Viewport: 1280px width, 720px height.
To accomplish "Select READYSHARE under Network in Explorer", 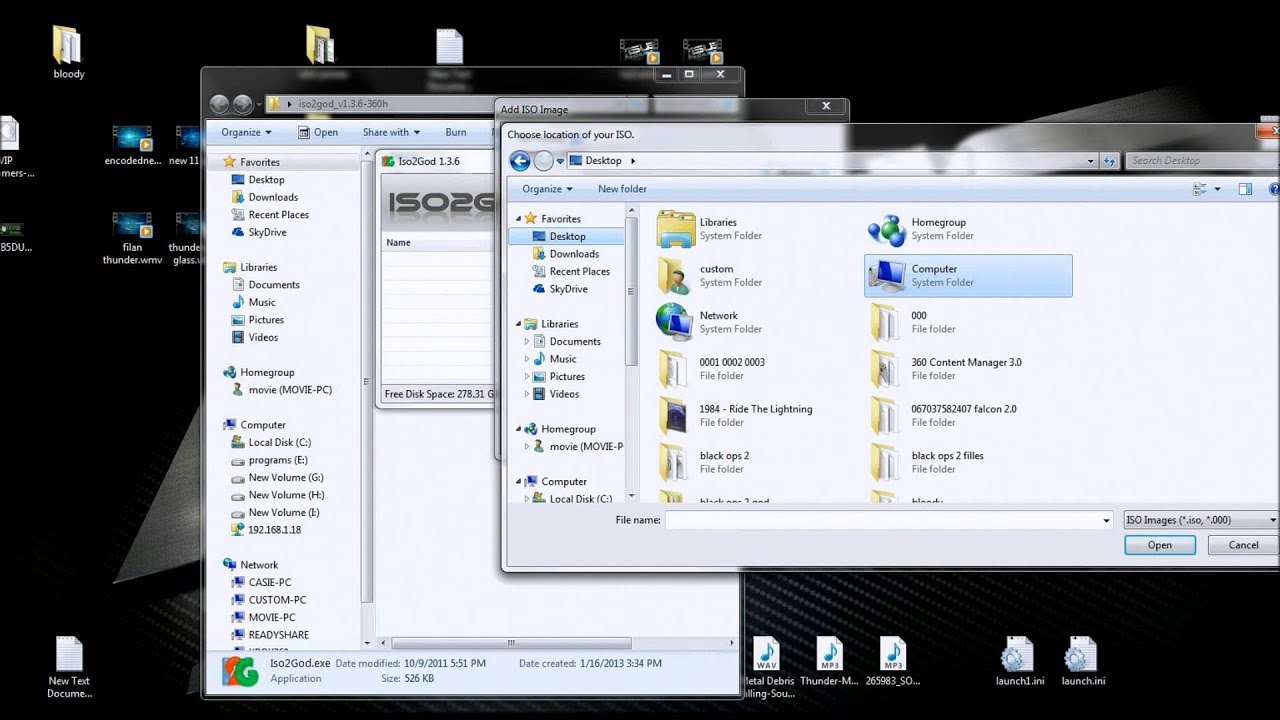I will tap(268, 635).
